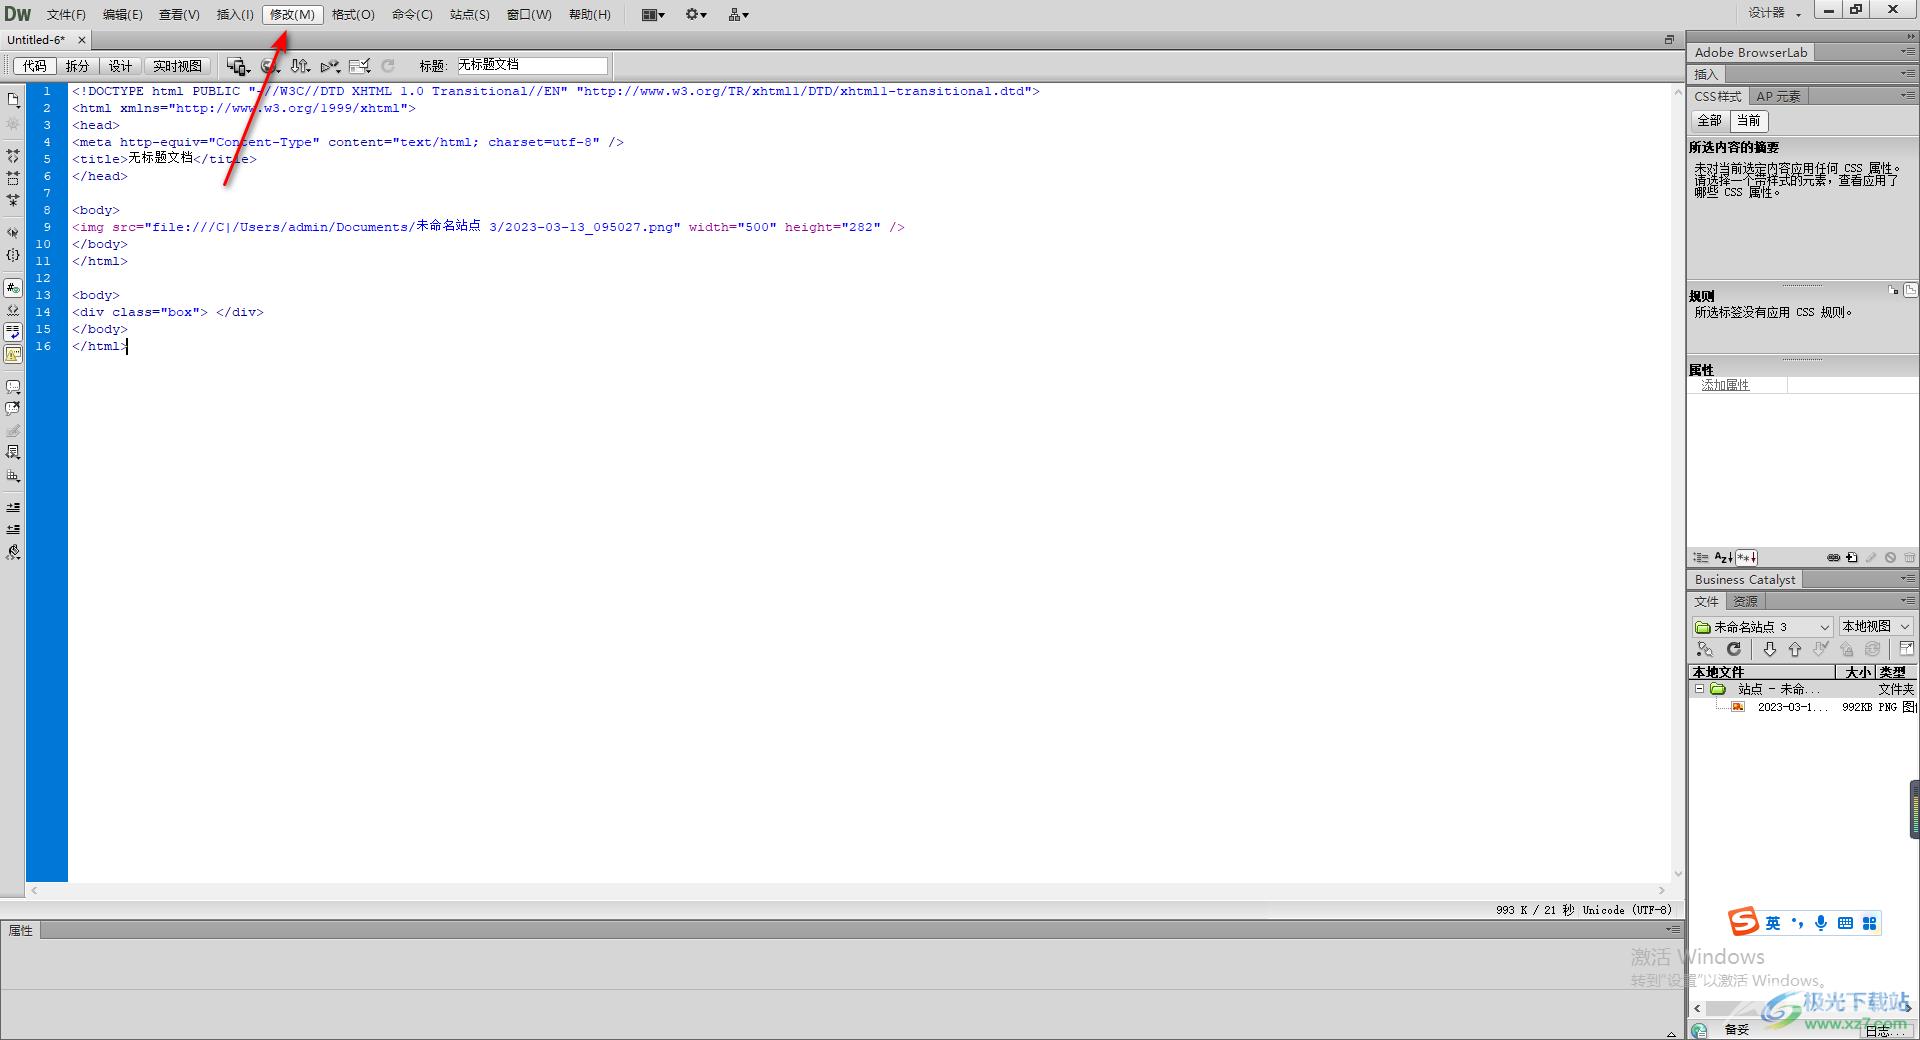
Task: Click the New CSS Rule icon
Action: coord(1852,558)
